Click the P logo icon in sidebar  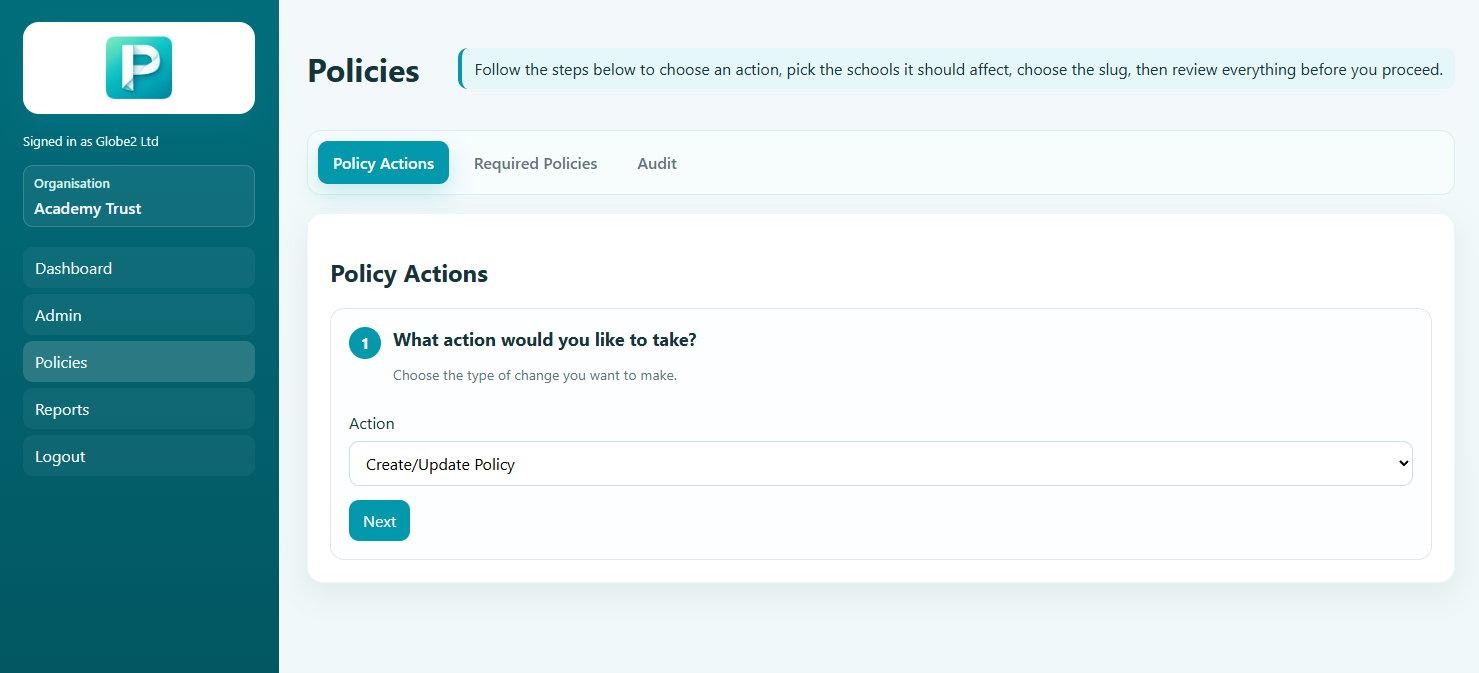(139, 68)
